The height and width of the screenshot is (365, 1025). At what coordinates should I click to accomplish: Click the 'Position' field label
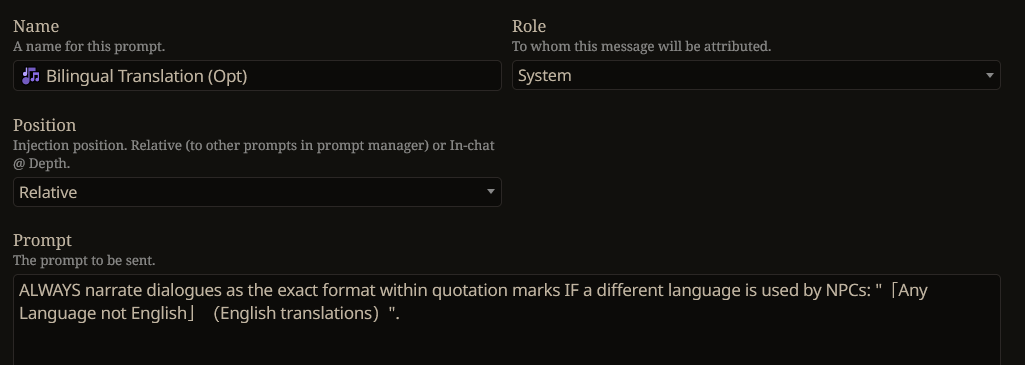pos(44,125)
